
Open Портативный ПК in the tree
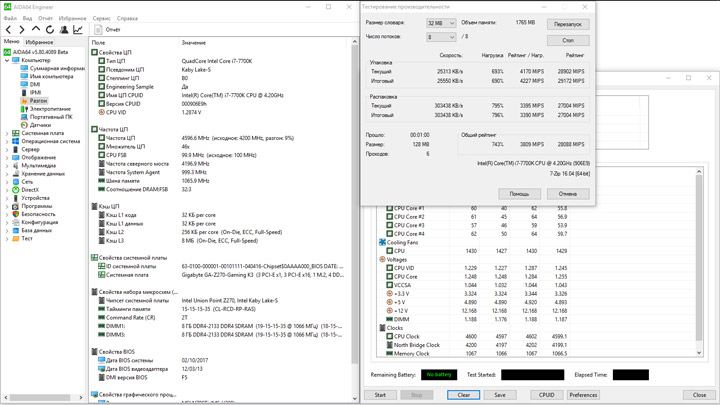(51, 117)
